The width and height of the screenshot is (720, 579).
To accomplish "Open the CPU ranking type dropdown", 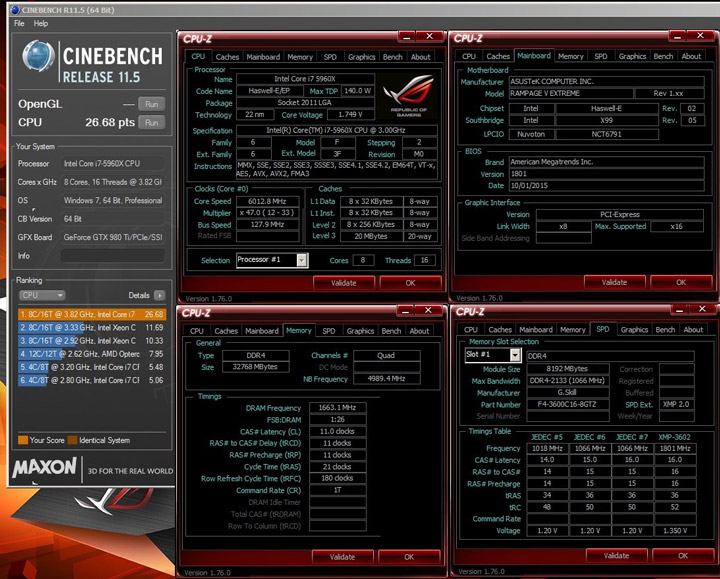I will point(42,295).
